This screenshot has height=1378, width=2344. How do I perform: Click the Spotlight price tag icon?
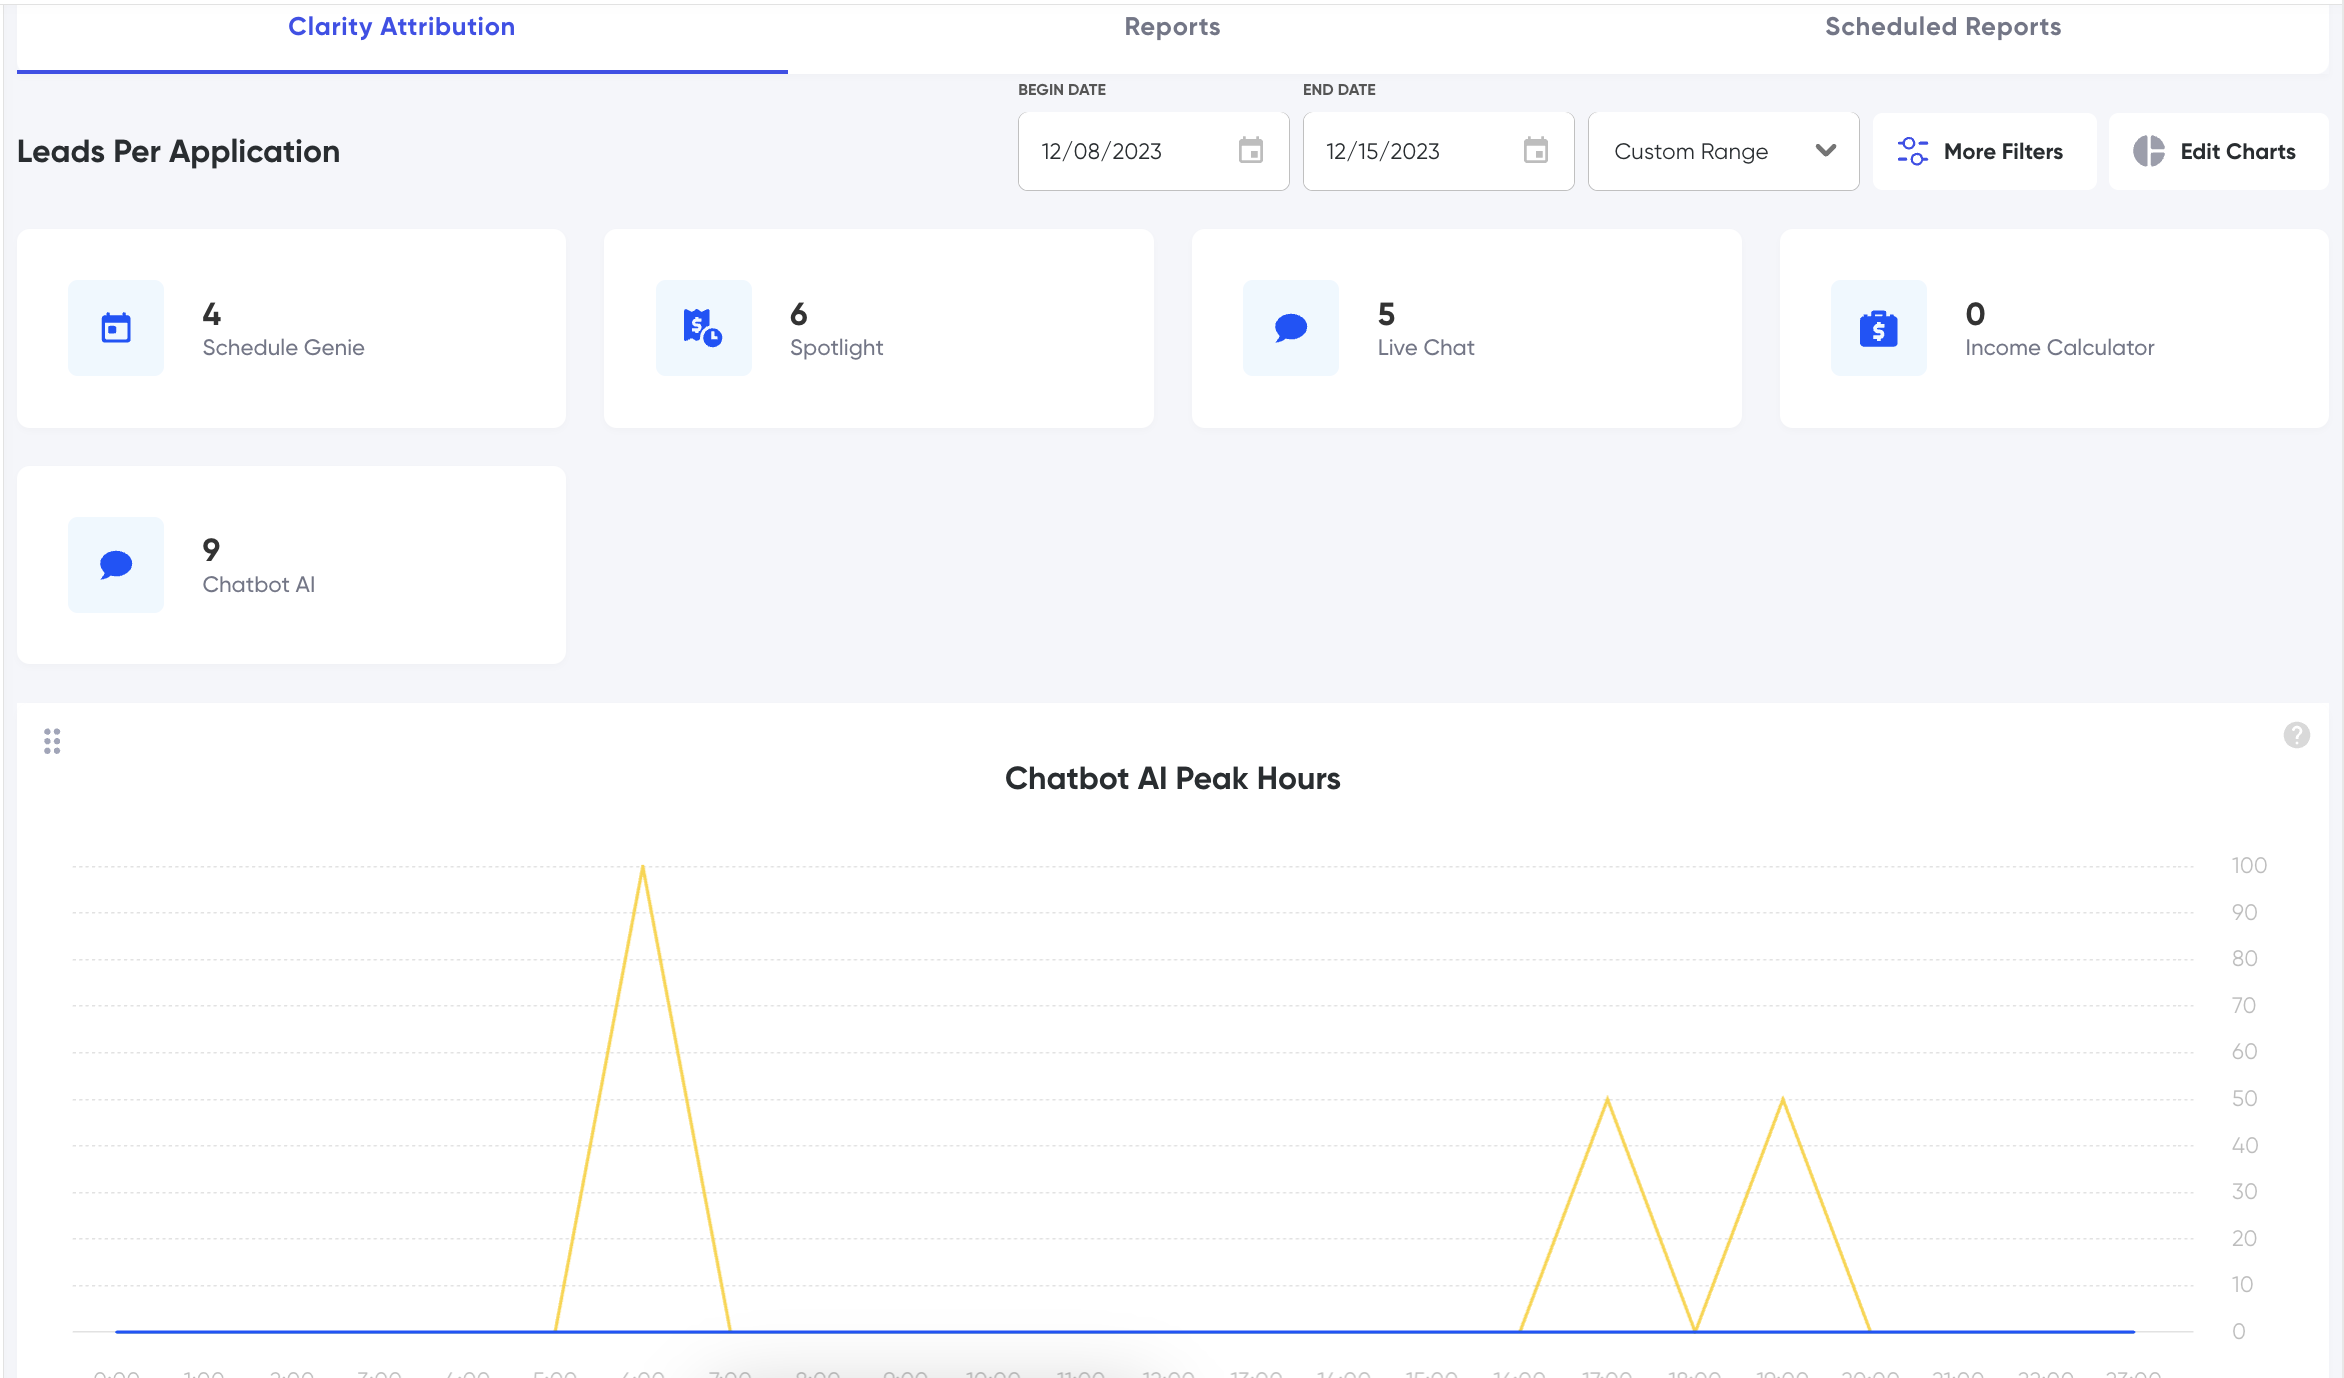coord(703,328)
